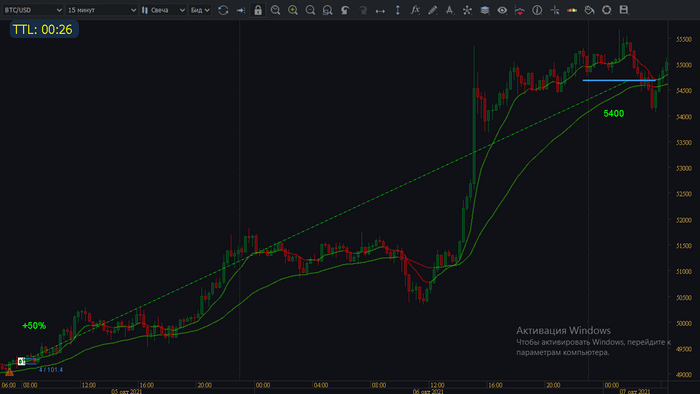Screen dimensions: 700x394
Task: Click the horizontal stretch arrows icon
Action: 380,10
